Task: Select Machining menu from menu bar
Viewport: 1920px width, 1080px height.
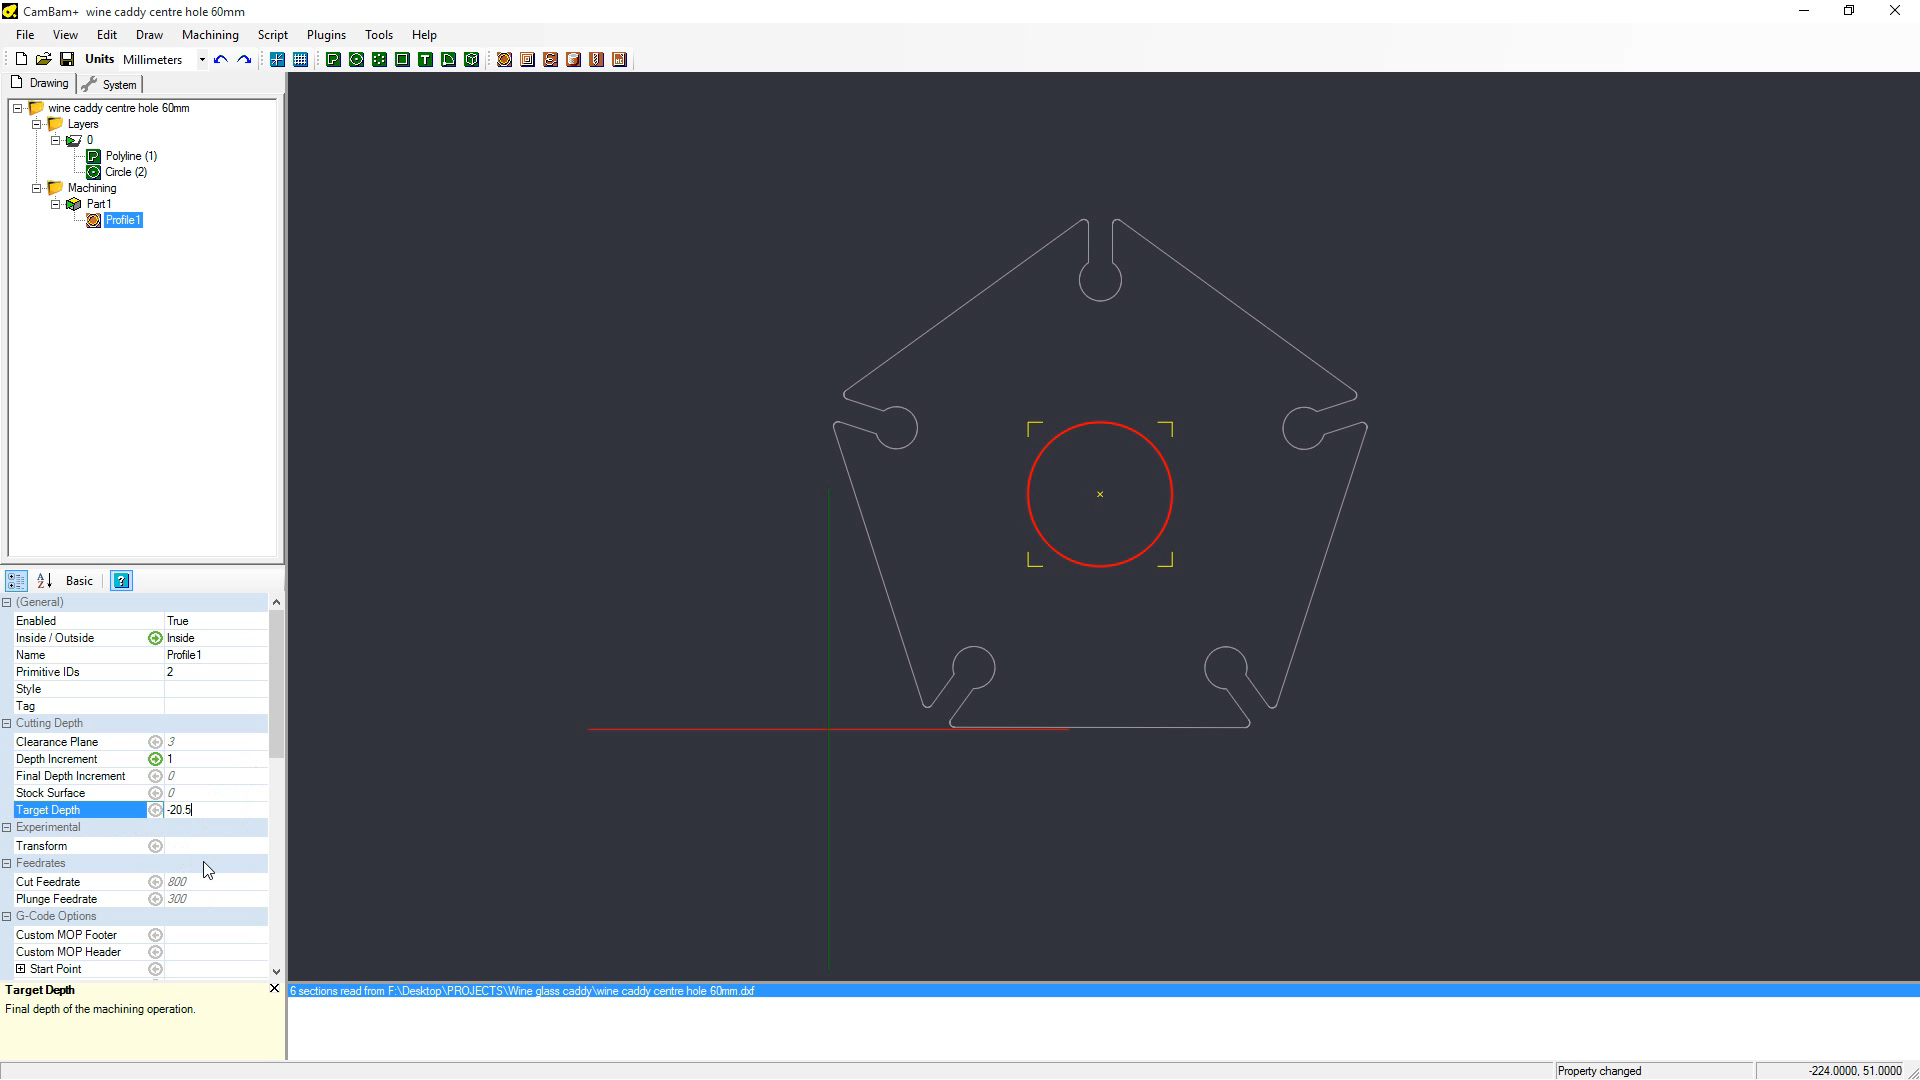Action: coord(210,34)
